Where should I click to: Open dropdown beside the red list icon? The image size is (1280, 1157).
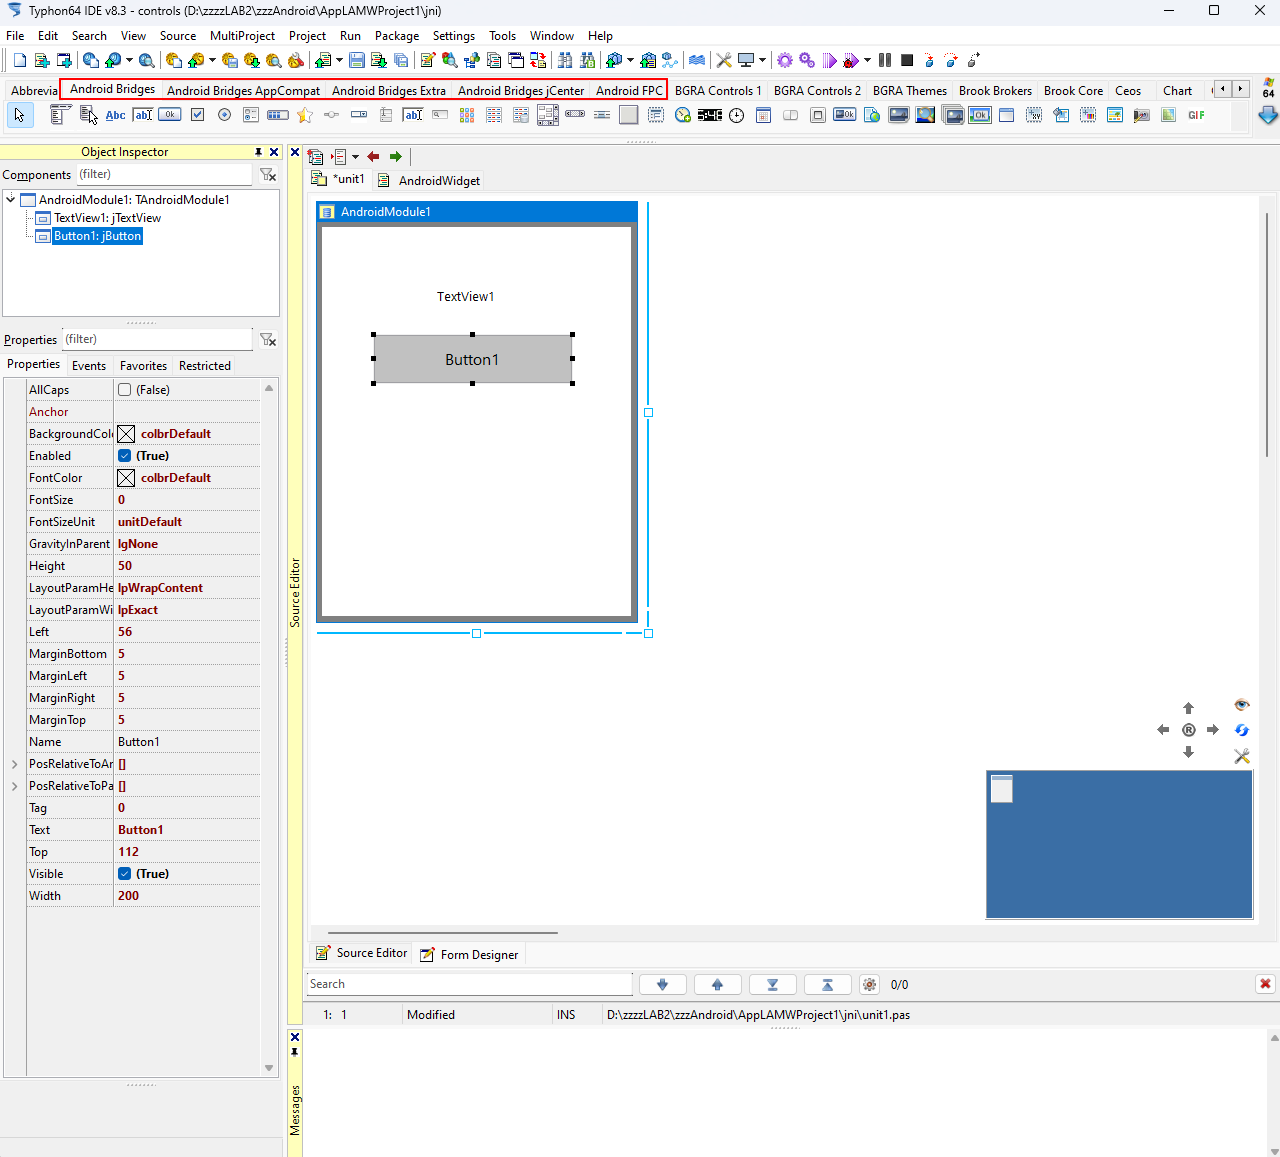tap(355, 157)
